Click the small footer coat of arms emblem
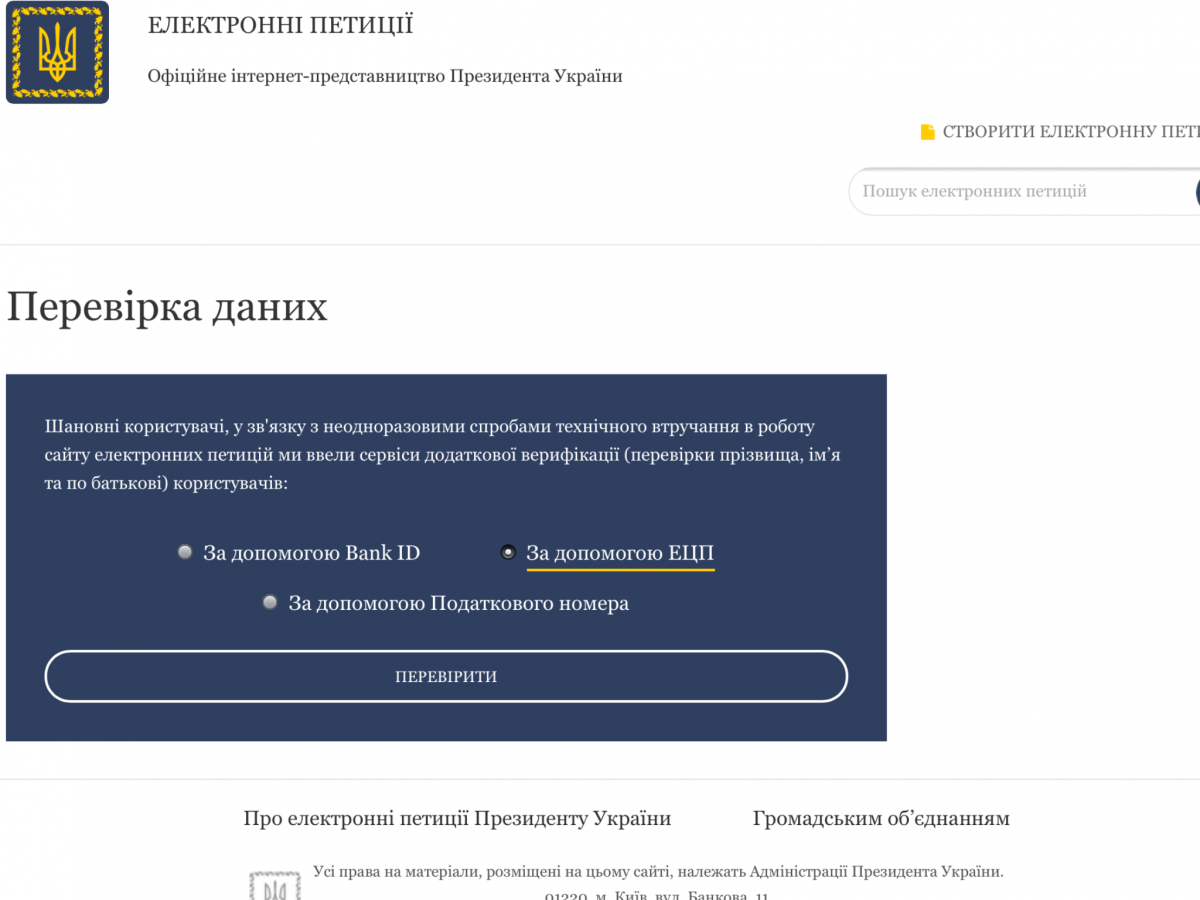 coord(274,886)
